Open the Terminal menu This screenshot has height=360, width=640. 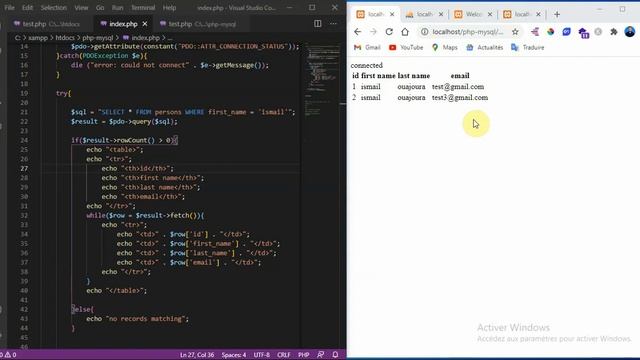pyautogui.click(x=143, y=8)
